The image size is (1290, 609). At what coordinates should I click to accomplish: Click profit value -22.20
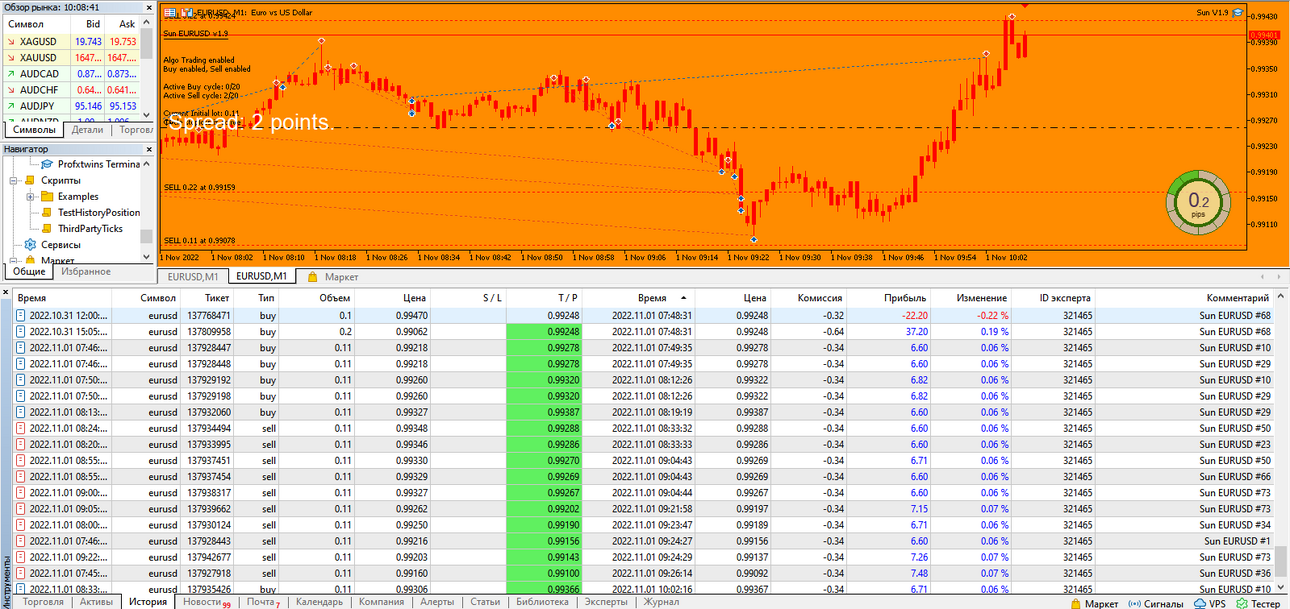coord(913,315)
